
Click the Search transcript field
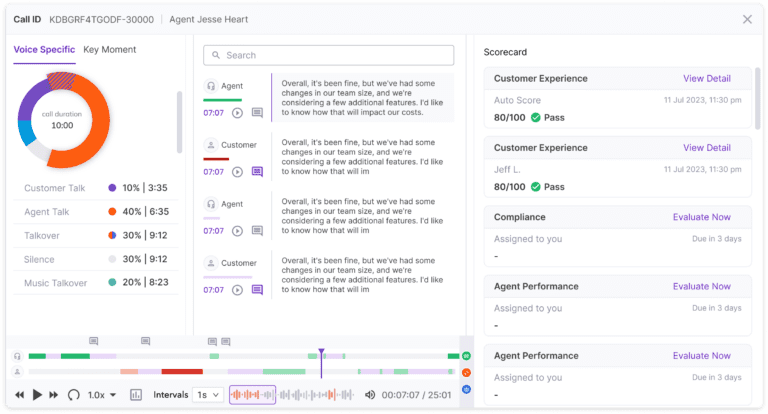pos(328,55)
